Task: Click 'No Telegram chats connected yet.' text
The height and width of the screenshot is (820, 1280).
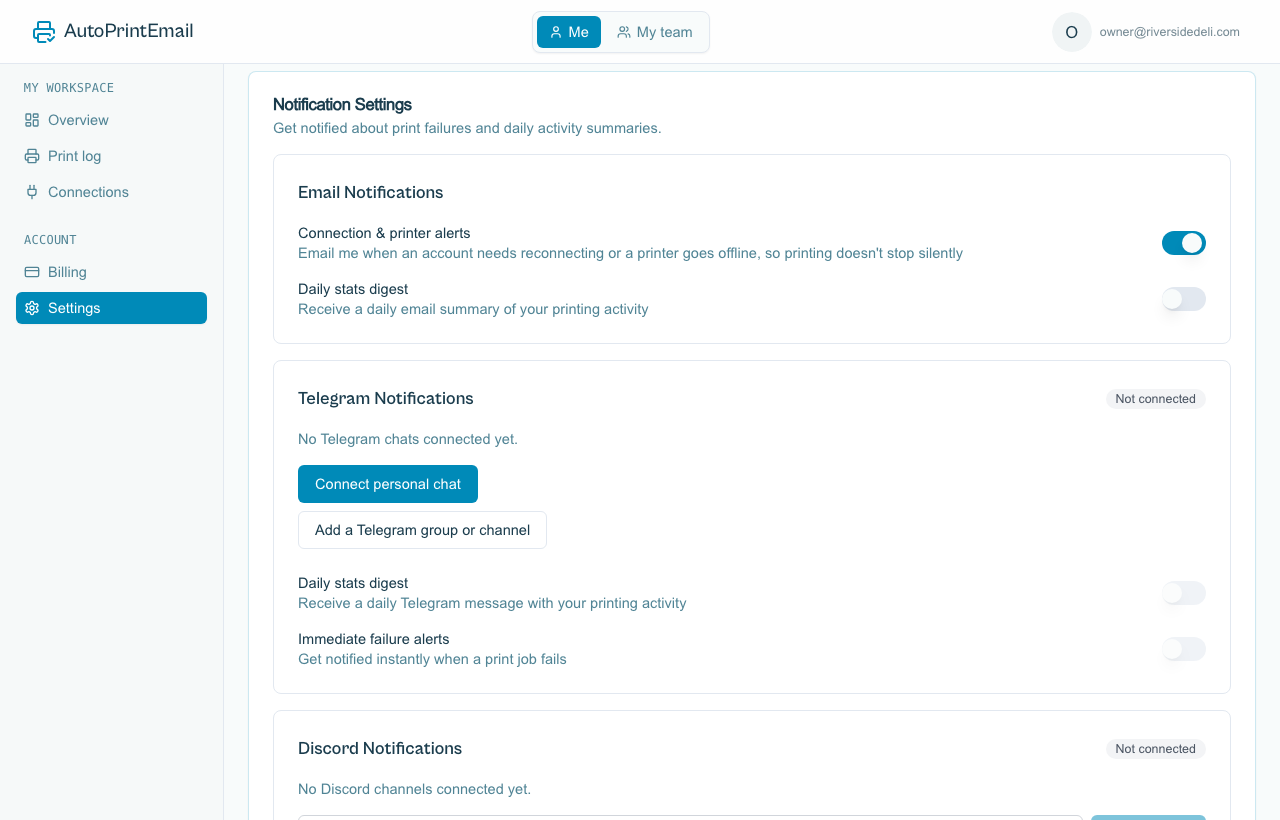Action: (x=408, y=439)
